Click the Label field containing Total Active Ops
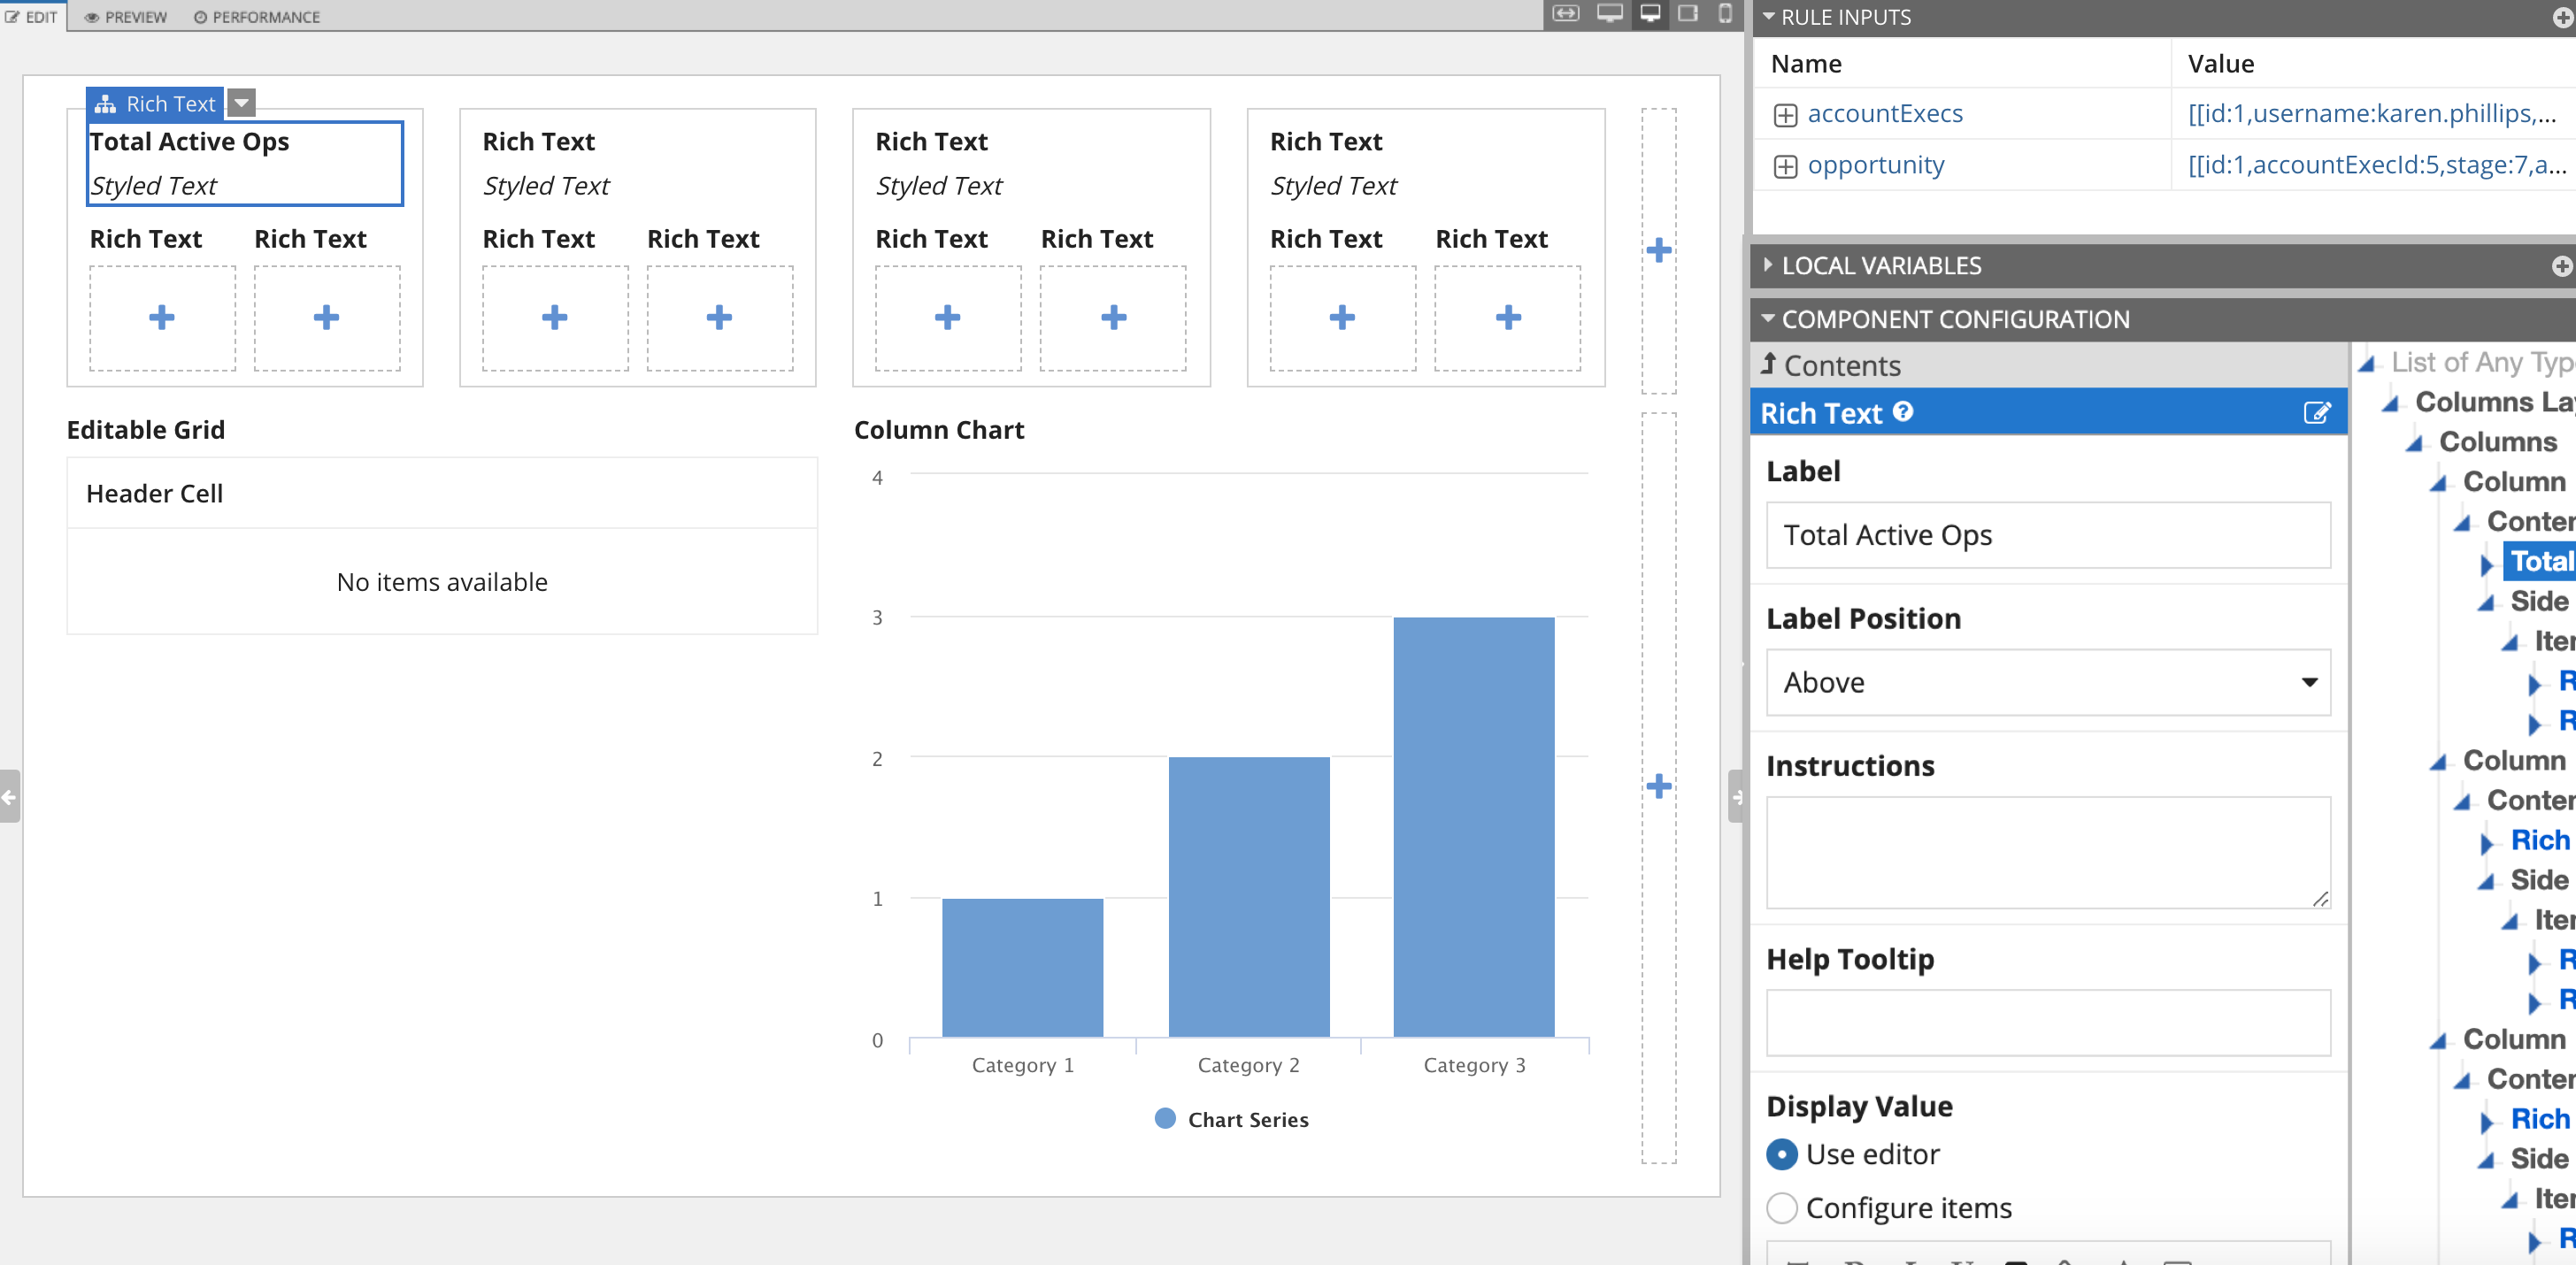 pos(2048,535)
